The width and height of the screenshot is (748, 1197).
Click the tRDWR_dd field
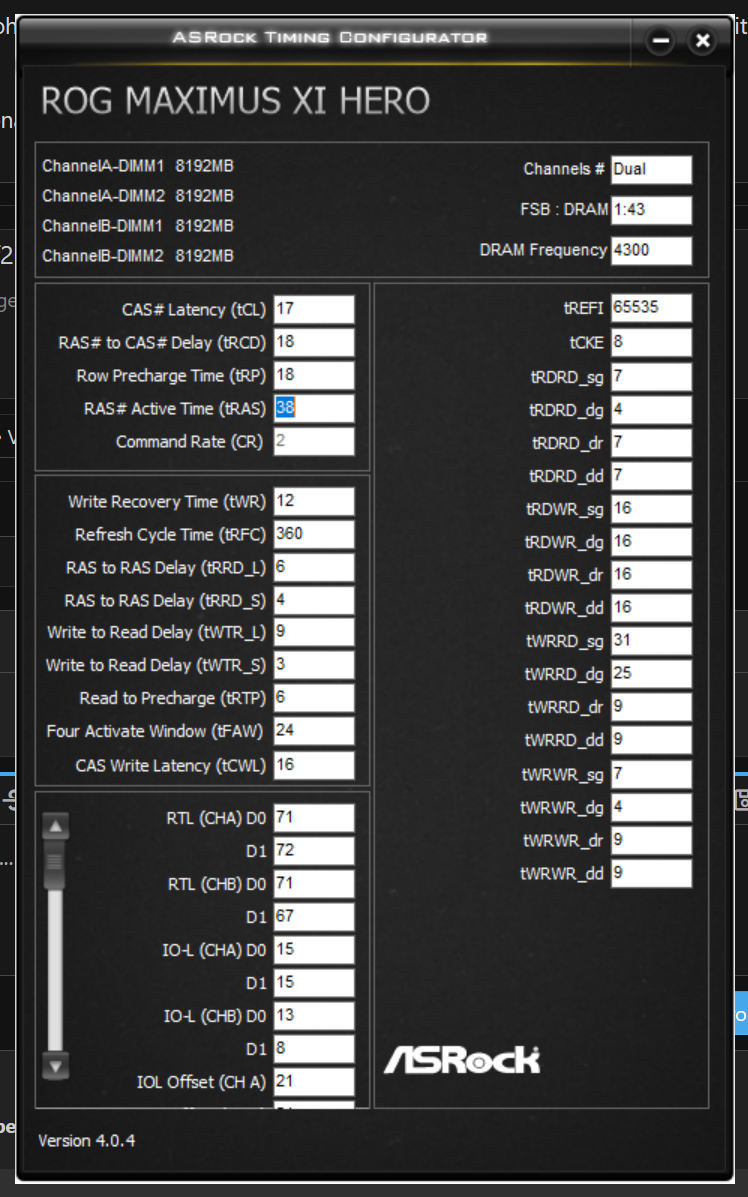pos(651,608)
